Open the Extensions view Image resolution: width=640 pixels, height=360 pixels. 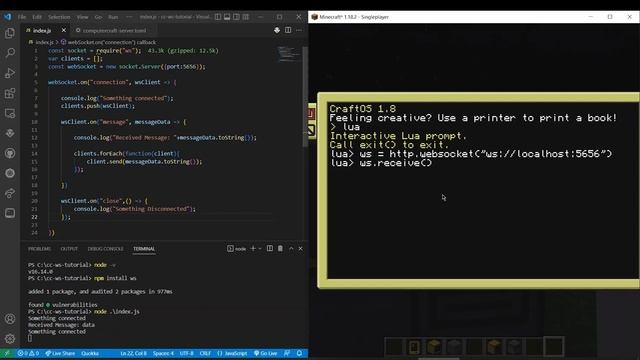coord(10,93)
